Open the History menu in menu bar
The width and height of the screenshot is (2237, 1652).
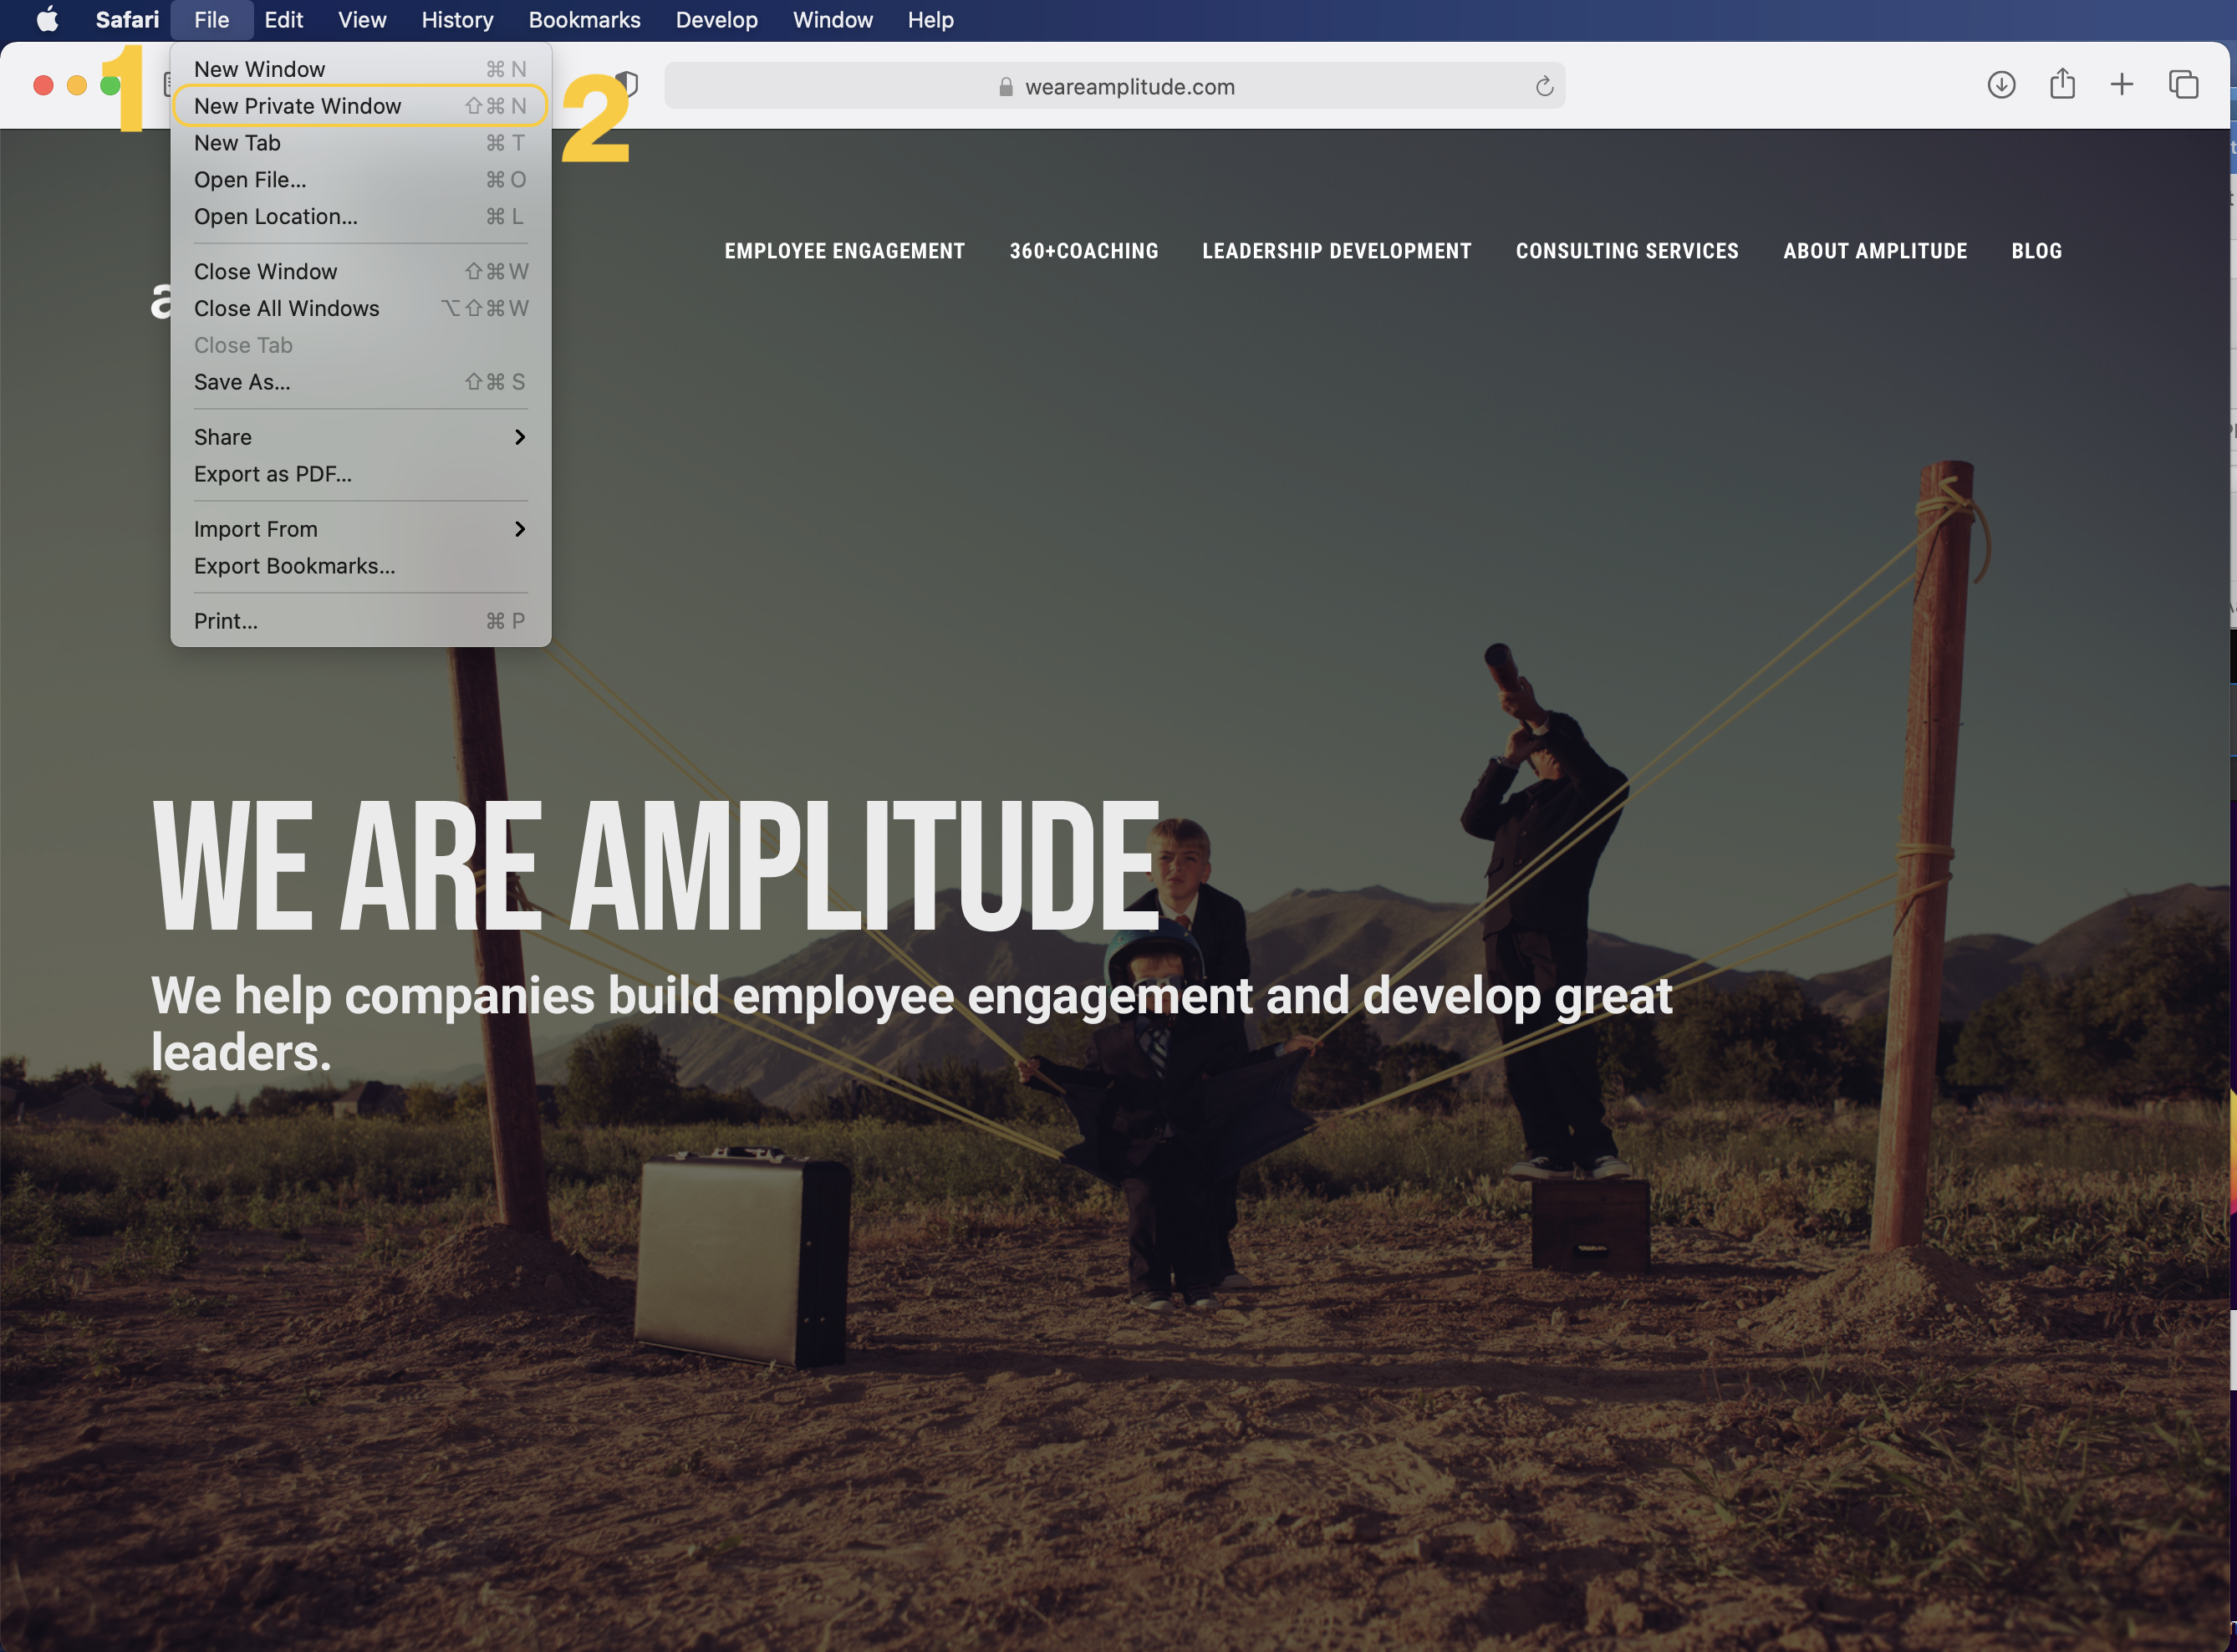457,20
